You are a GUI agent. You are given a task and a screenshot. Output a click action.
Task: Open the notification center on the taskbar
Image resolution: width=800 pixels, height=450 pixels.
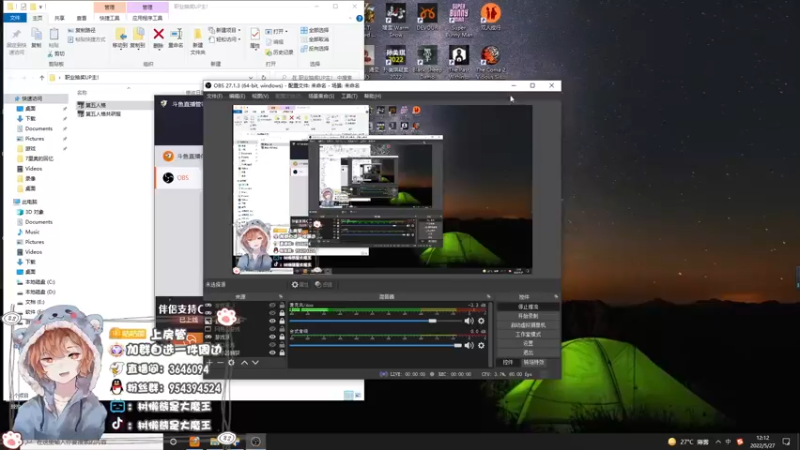point(786,442)
